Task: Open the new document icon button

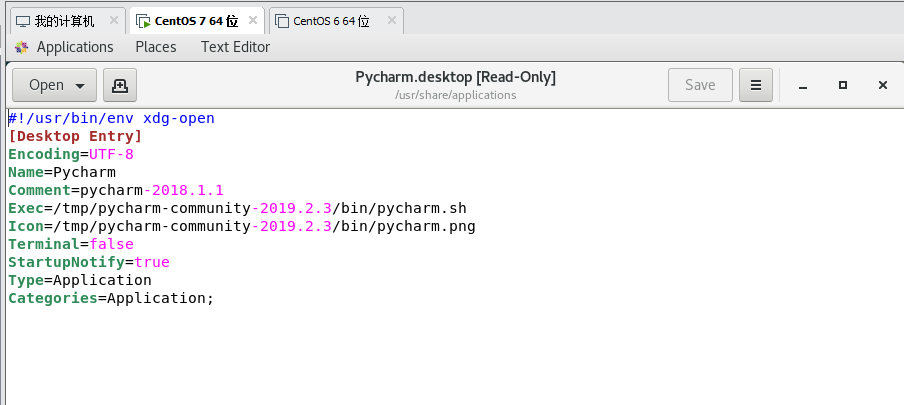Action: [120, 85]
